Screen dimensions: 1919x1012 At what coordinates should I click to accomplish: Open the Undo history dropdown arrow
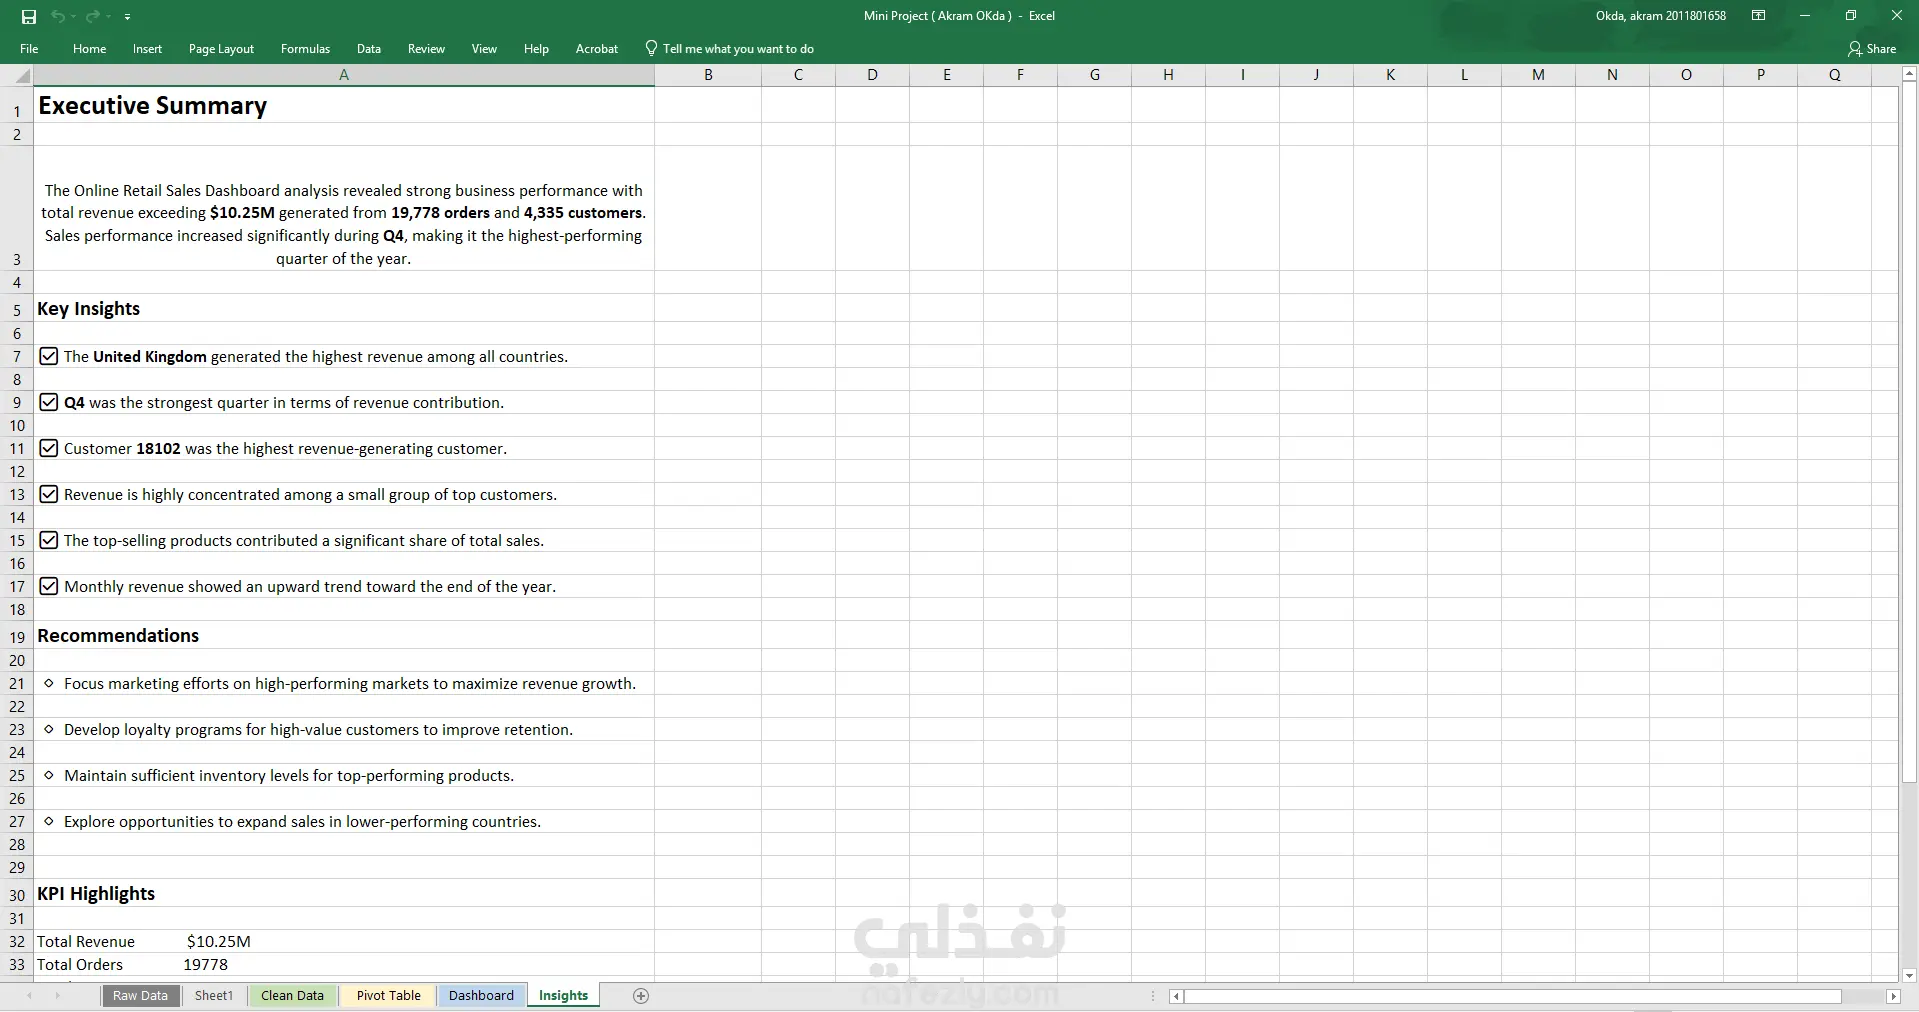tap(73, 17)
